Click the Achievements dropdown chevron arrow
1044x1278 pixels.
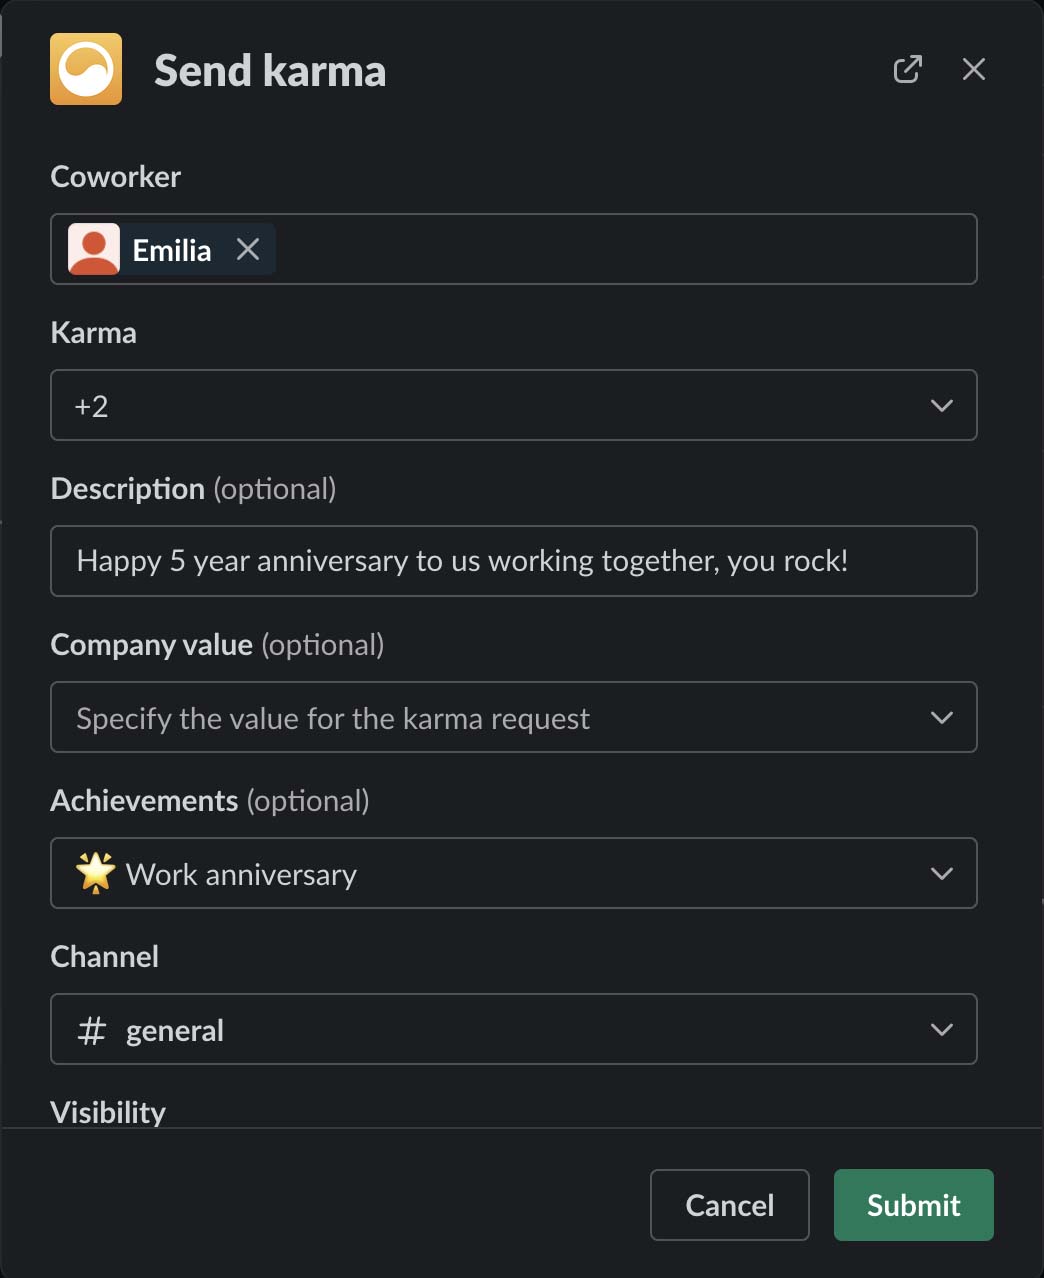941,873
